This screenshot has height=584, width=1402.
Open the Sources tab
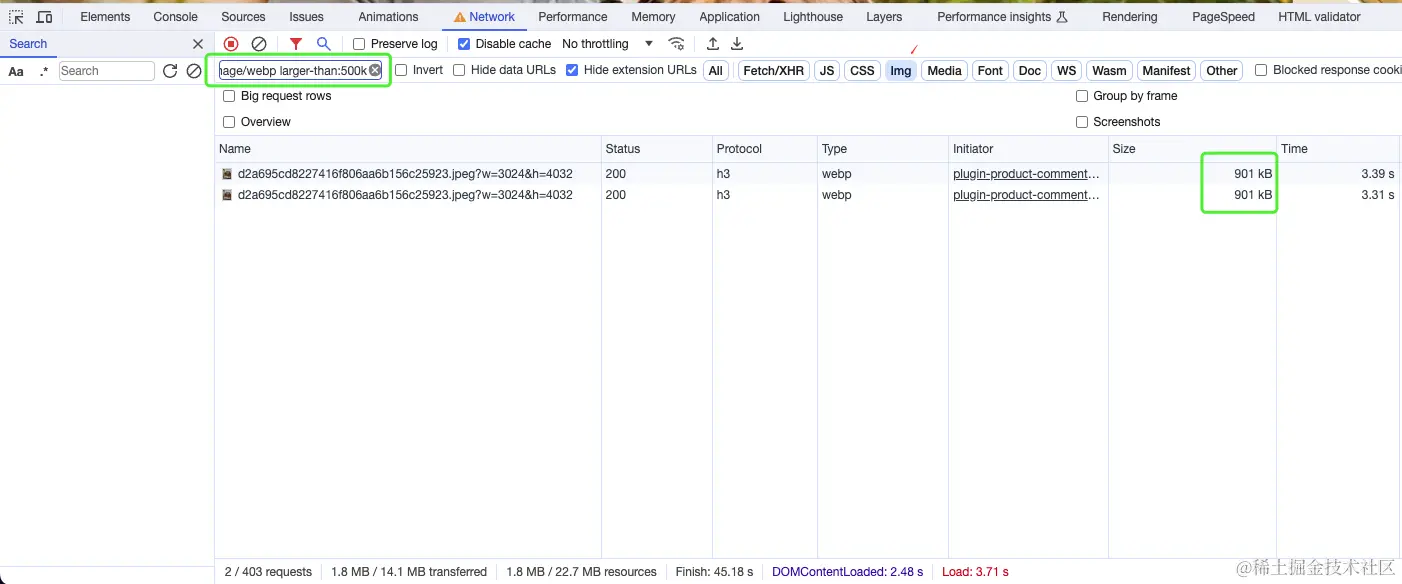point(243,17)
